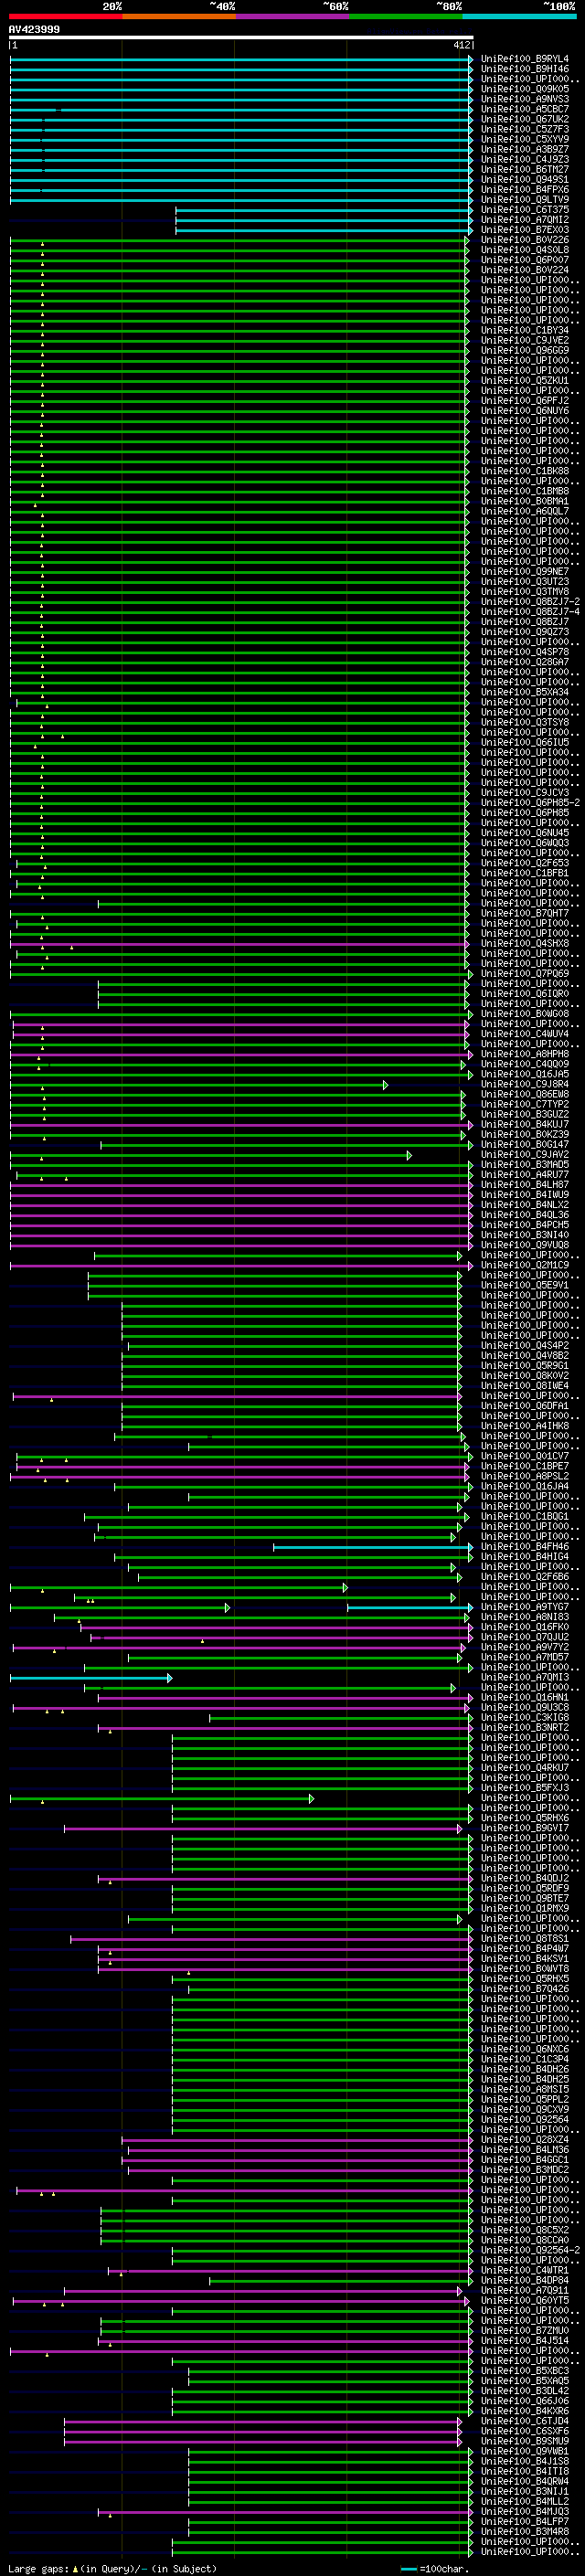This screenshot has height=2576, width=585.
Task: Open hit UniRef100_A5CBC7
Action: pos(525,109)
